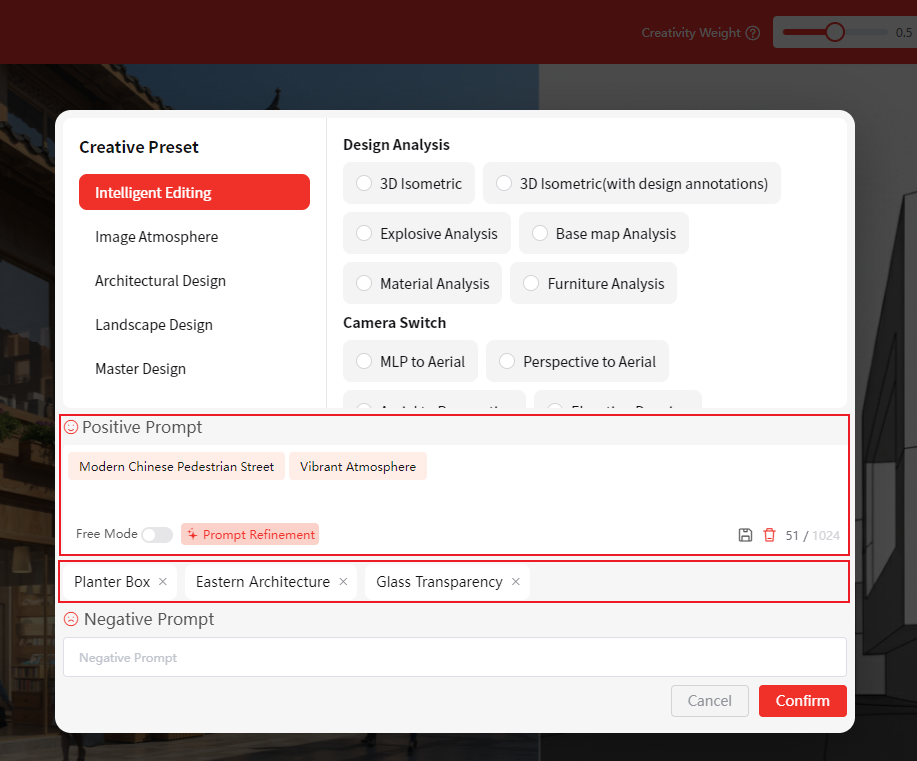
Task: Switch to Landscape Design presets
Action: [154, 325]
